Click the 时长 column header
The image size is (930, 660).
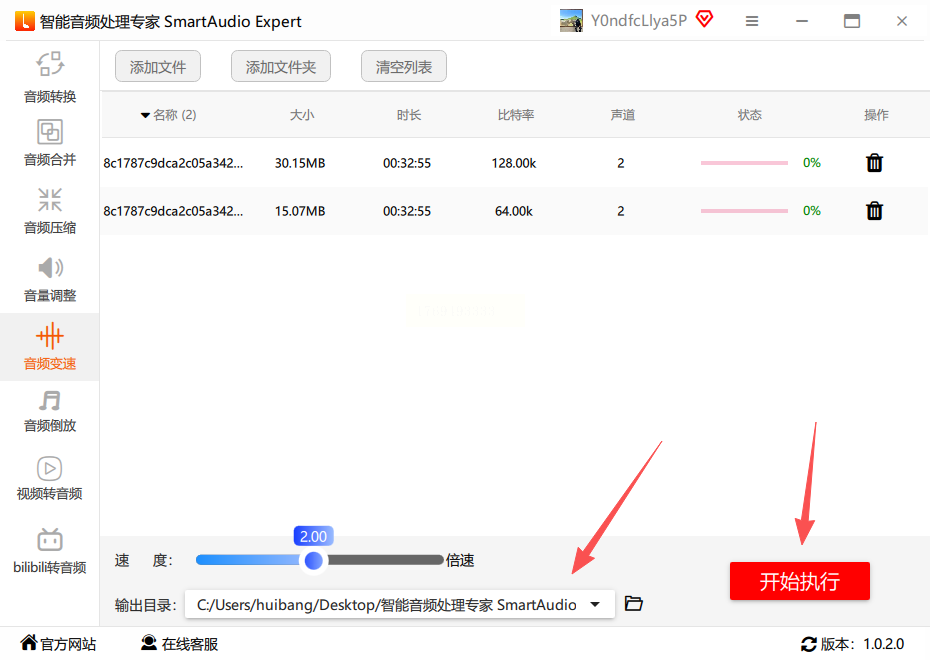(409, 114)
